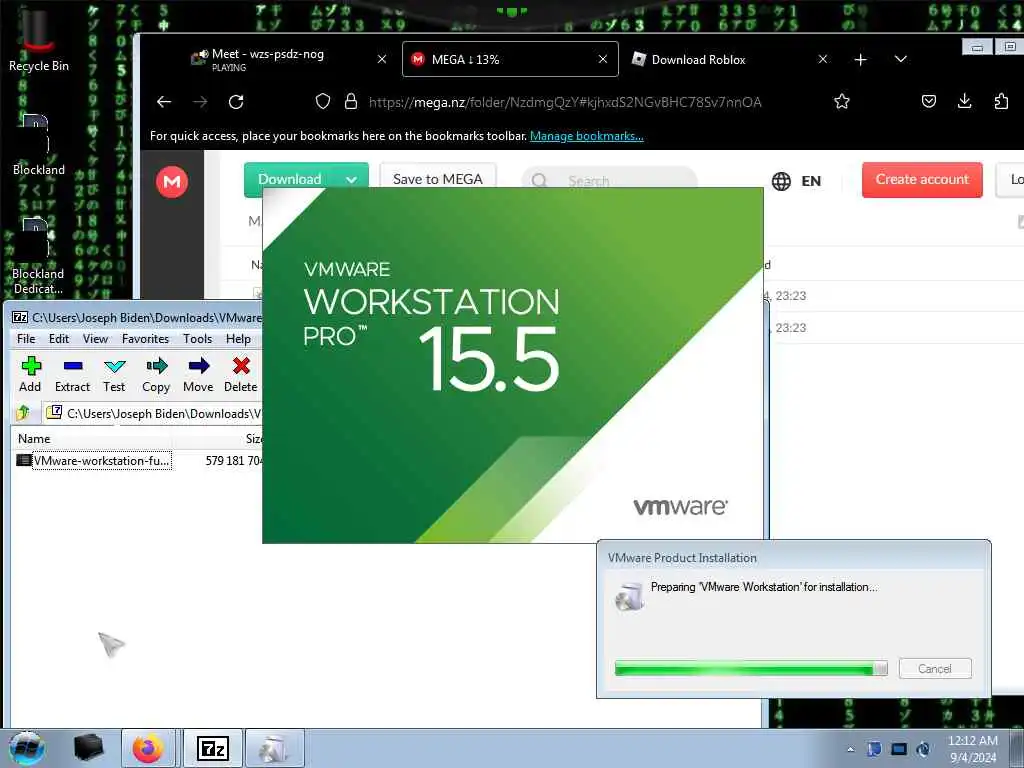Open Manage bookmarks link
The height and width of the screenshot is (768, 1024).
pos(586,136)
